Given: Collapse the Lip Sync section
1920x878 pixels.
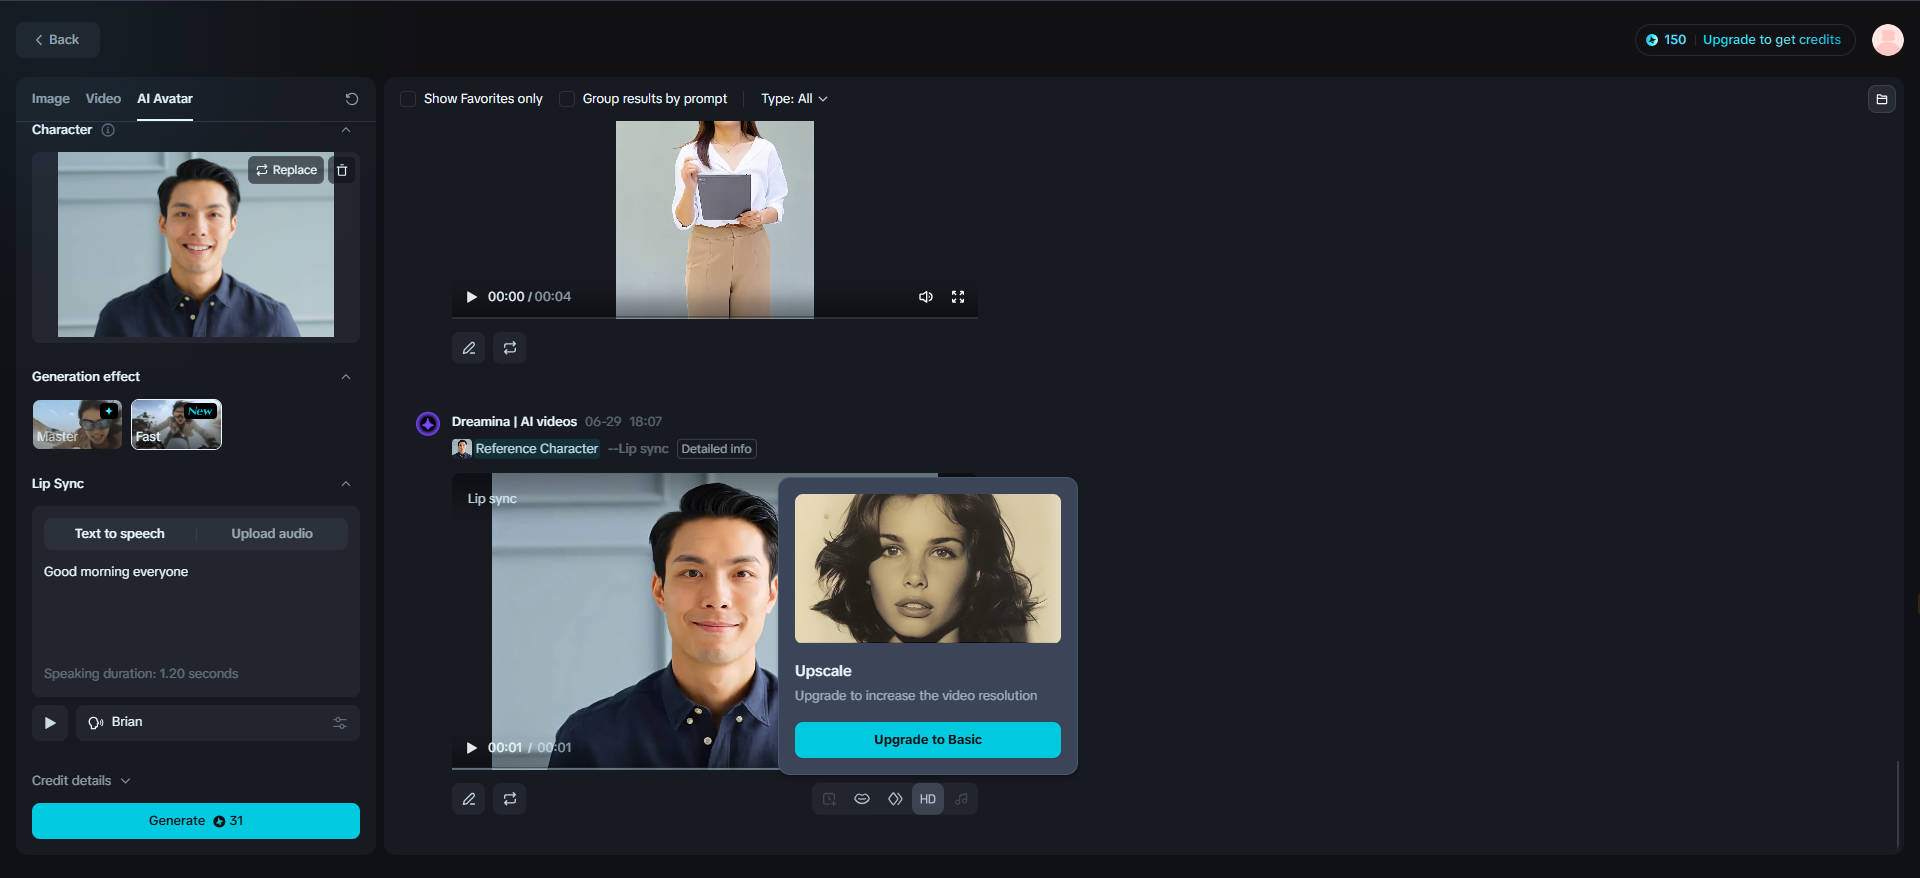Looking at the screenshot, I should point(346,484).
